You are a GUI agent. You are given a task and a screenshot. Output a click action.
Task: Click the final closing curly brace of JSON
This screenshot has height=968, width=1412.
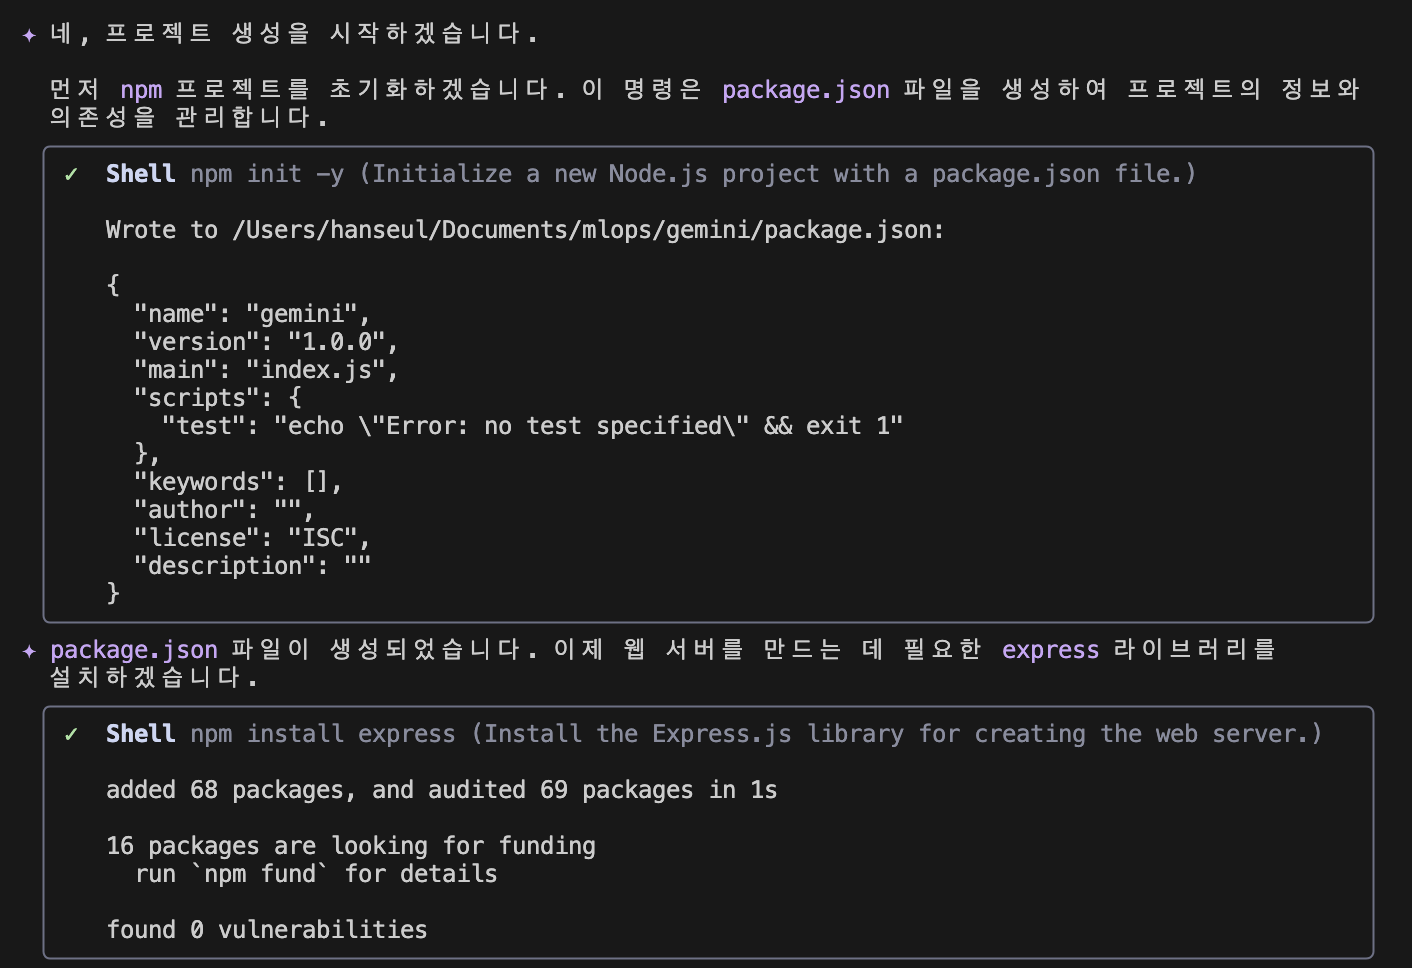113,594
